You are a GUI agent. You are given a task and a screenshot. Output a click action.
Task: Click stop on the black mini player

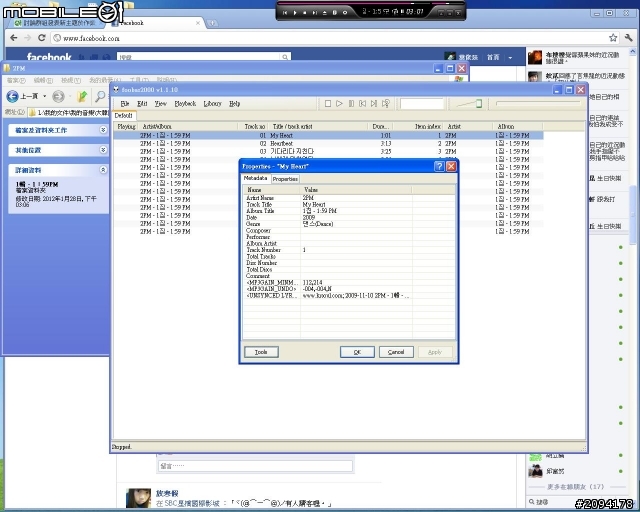(x=304, y=13)
